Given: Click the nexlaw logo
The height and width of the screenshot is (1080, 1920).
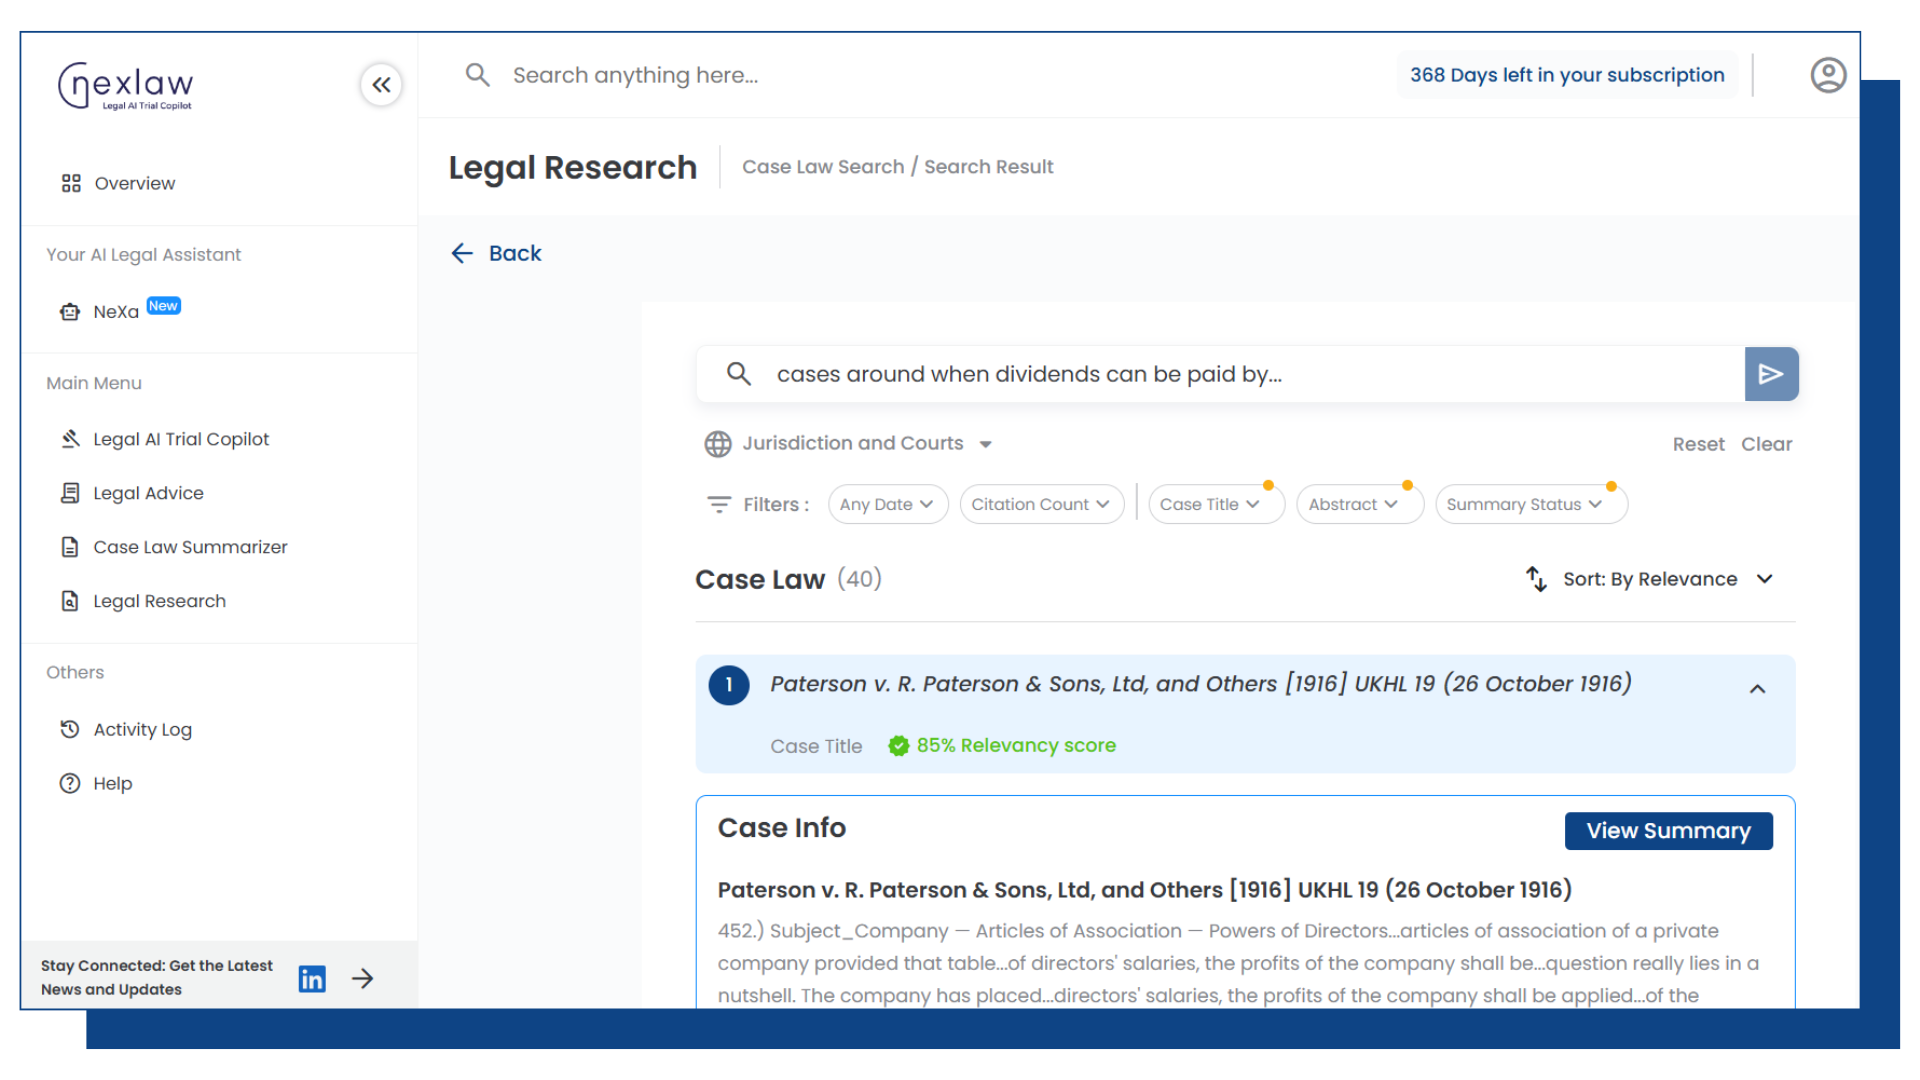Looking at the screenshot, I should [126, 86].
